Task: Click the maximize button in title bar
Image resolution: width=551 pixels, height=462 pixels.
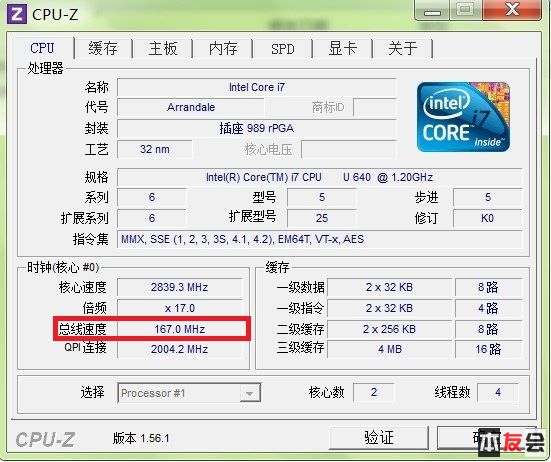Action: 465,10
